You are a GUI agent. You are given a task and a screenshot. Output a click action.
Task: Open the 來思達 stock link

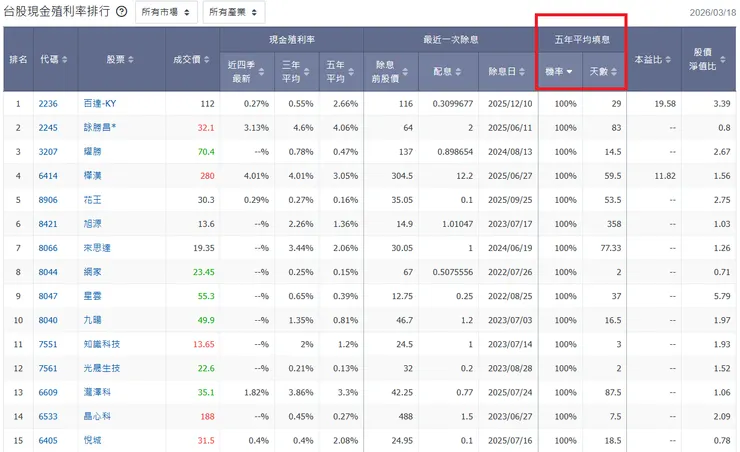97,248
